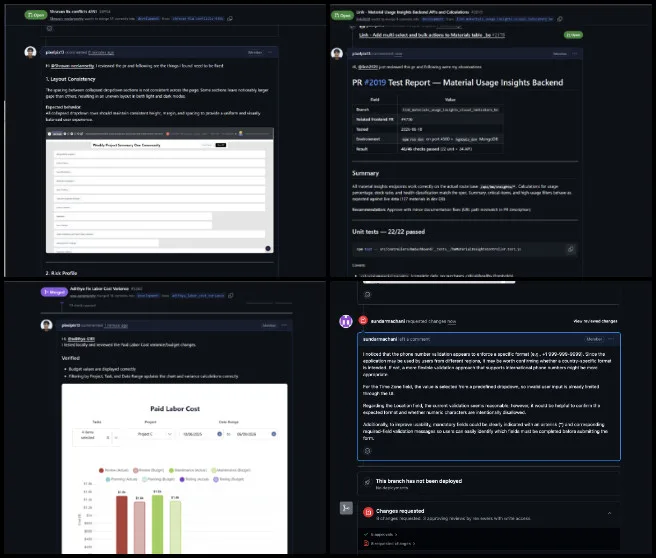Clear Tasks selection with the x icon
Screen dimensions: 656x558
click(108, 438)
